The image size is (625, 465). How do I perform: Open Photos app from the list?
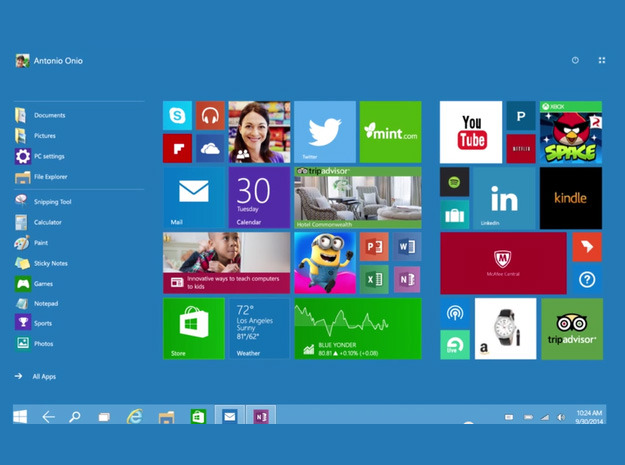[34, 343]
